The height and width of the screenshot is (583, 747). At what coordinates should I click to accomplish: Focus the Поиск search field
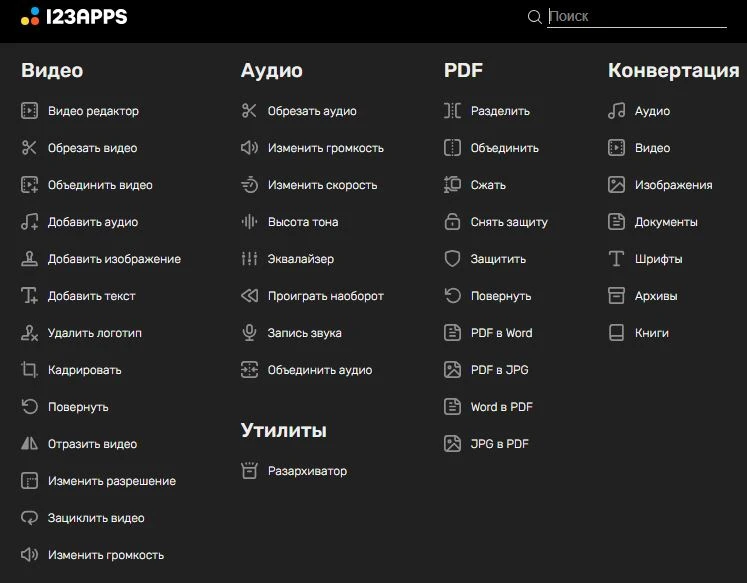(x=637, y=17)
